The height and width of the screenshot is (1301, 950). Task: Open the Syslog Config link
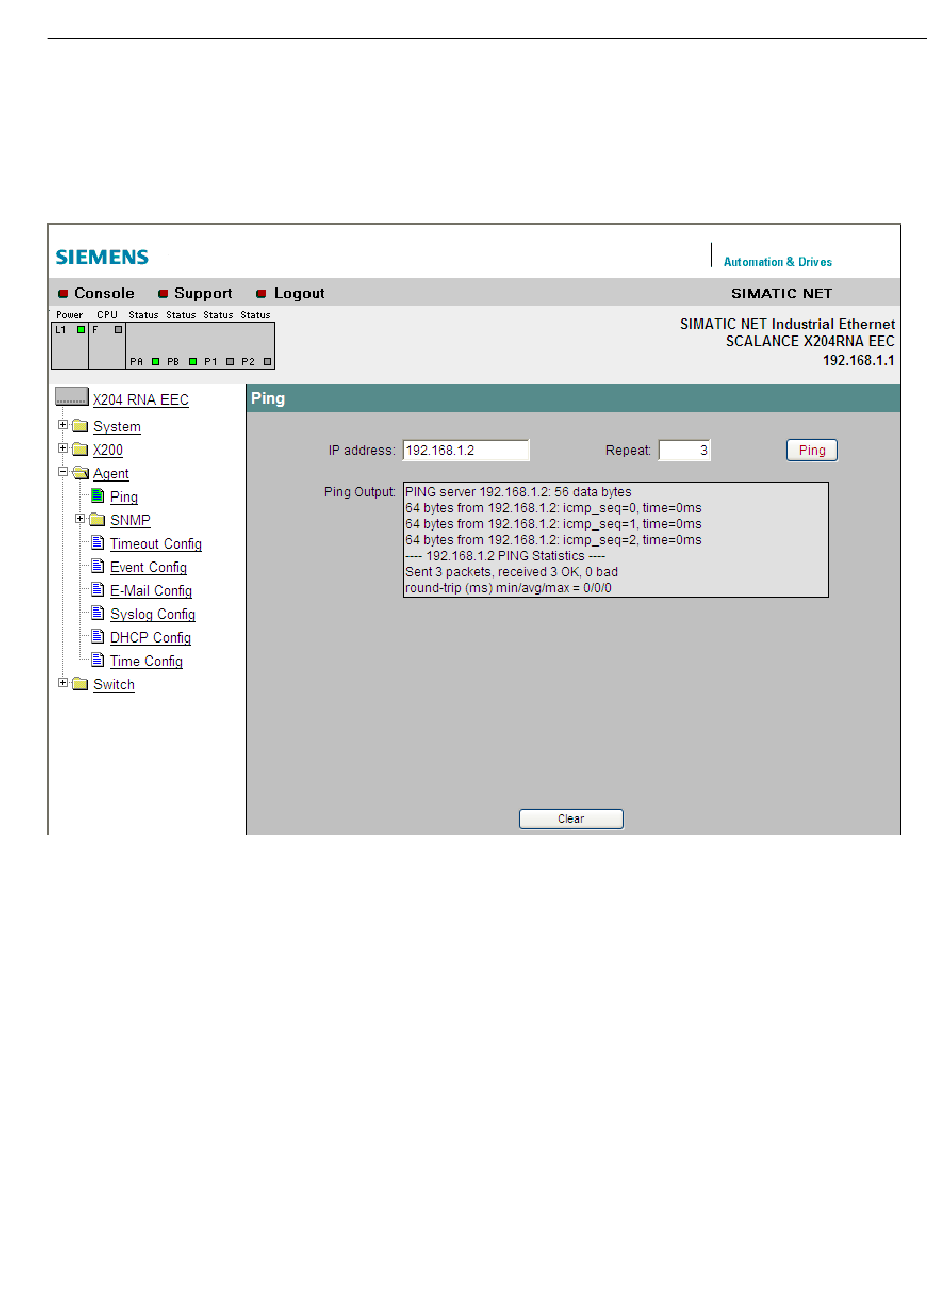152,614
